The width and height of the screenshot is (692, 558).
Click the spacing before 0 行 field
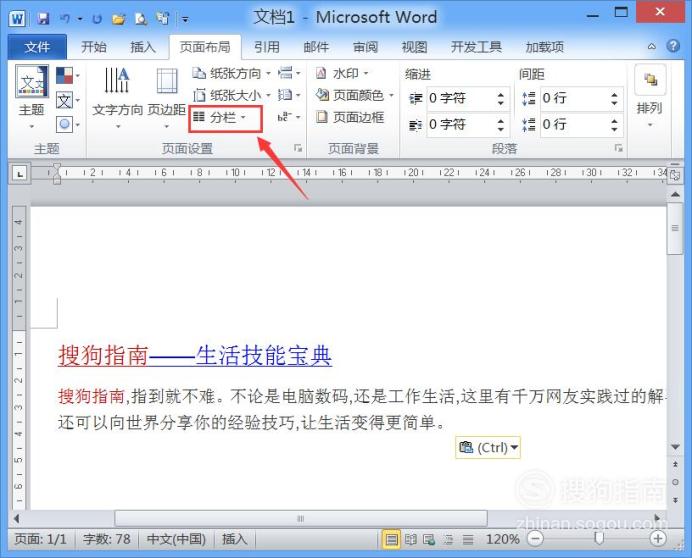click(x=574, y=98)
